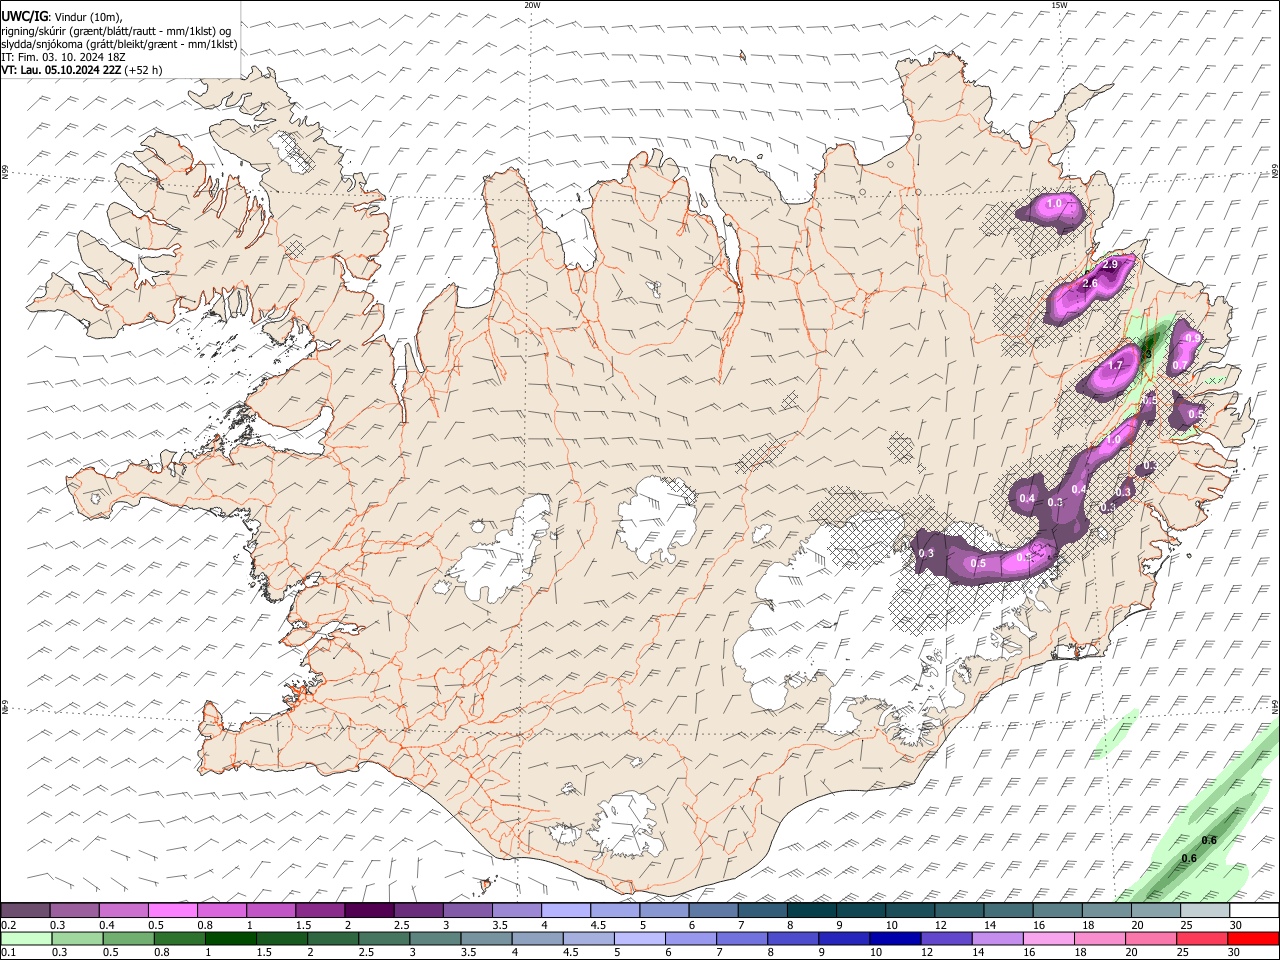
Task: Select the '0.9' value in east Iceland
Action: point(1191,339)
